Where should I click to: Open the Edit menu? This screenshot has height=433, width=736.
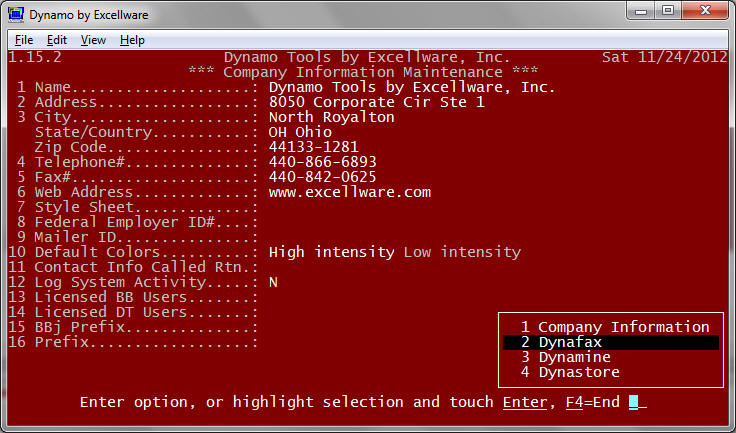[57, 40]
